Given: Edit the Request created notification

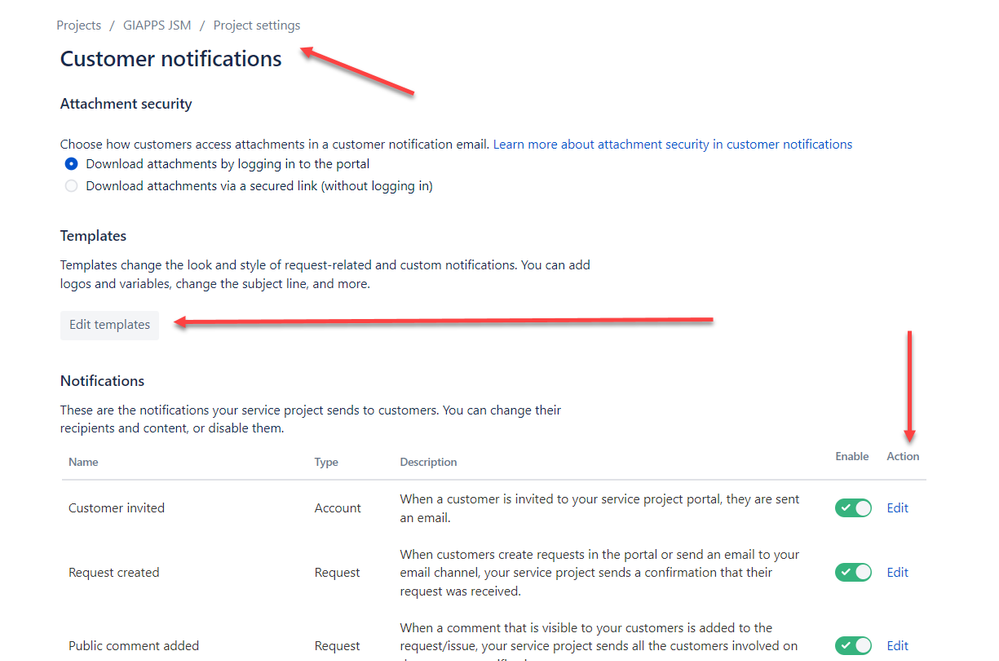Looking at the screenshot, I should pyautogui.click(x=897, y=572).
